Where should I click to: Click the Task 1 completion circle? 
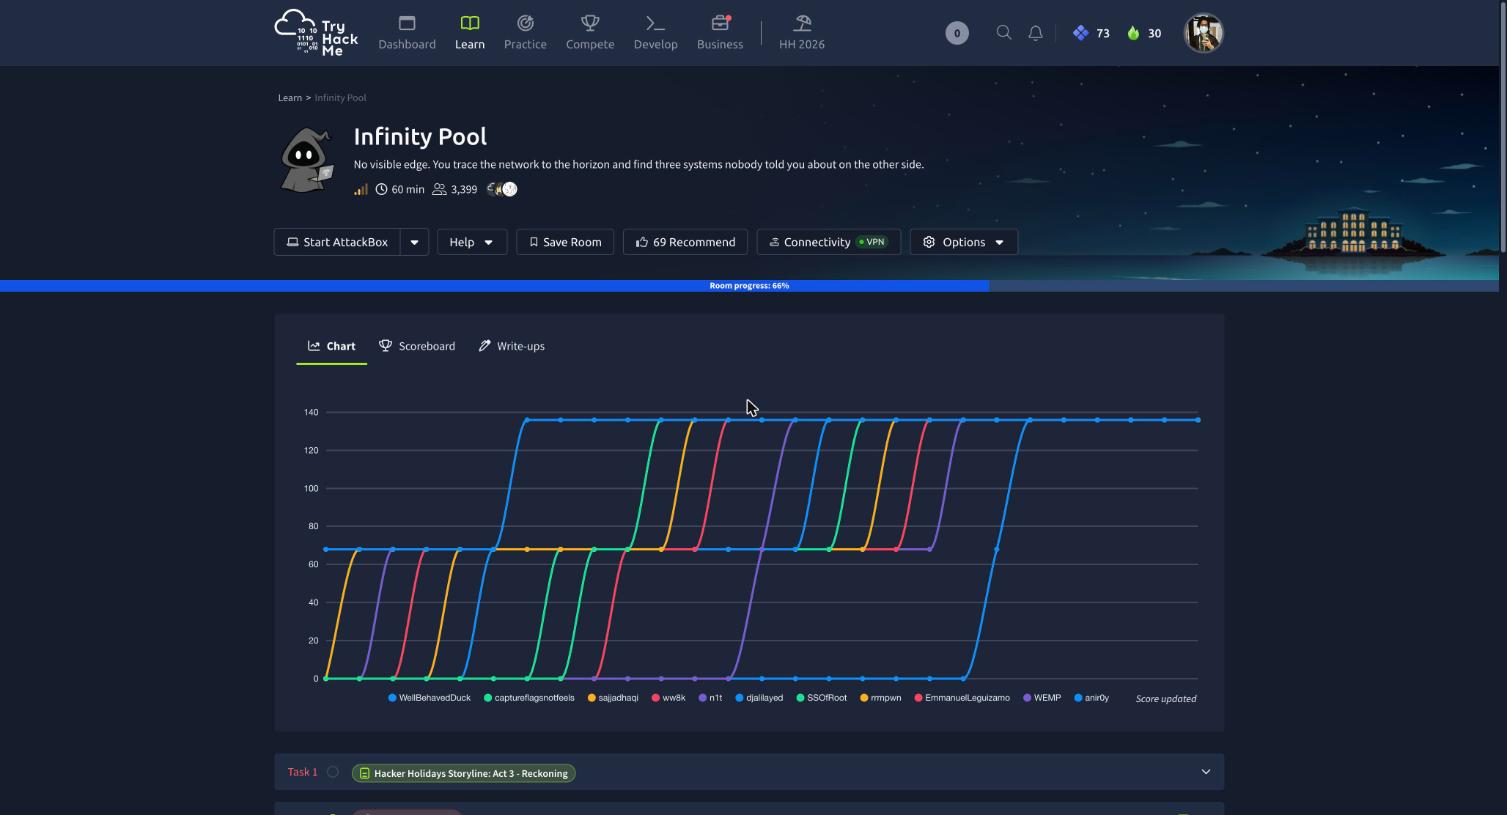click(x=333, y=772)
